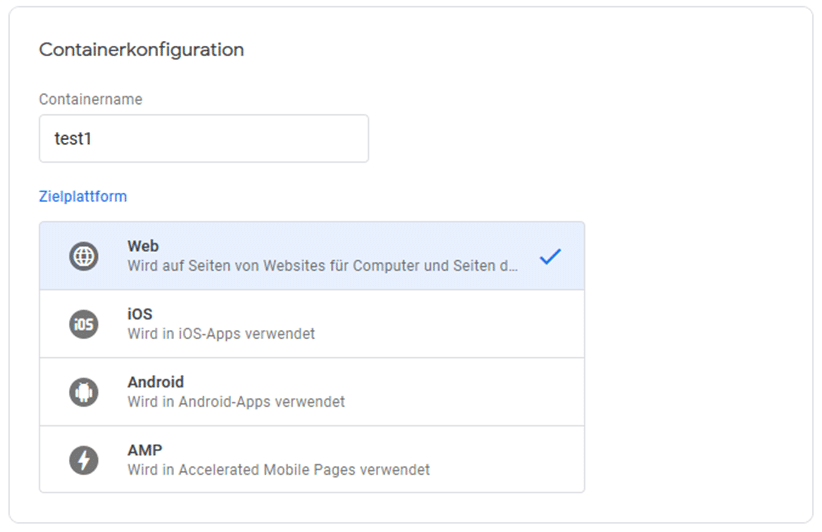Pick the AMP platform option
The height and width of the screenshot is (532, 822).
coord(312,459)
